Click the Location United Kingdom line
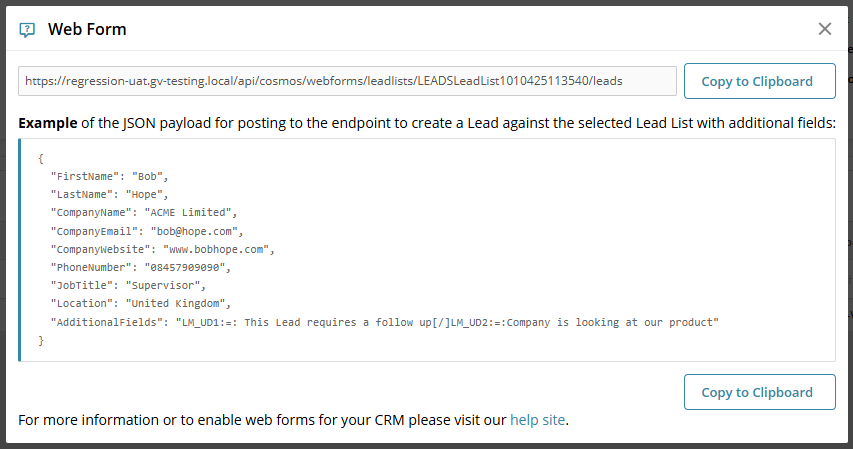The height and width of the screenshot is (449, 853). pyautogui.click(x=141, y=303)
